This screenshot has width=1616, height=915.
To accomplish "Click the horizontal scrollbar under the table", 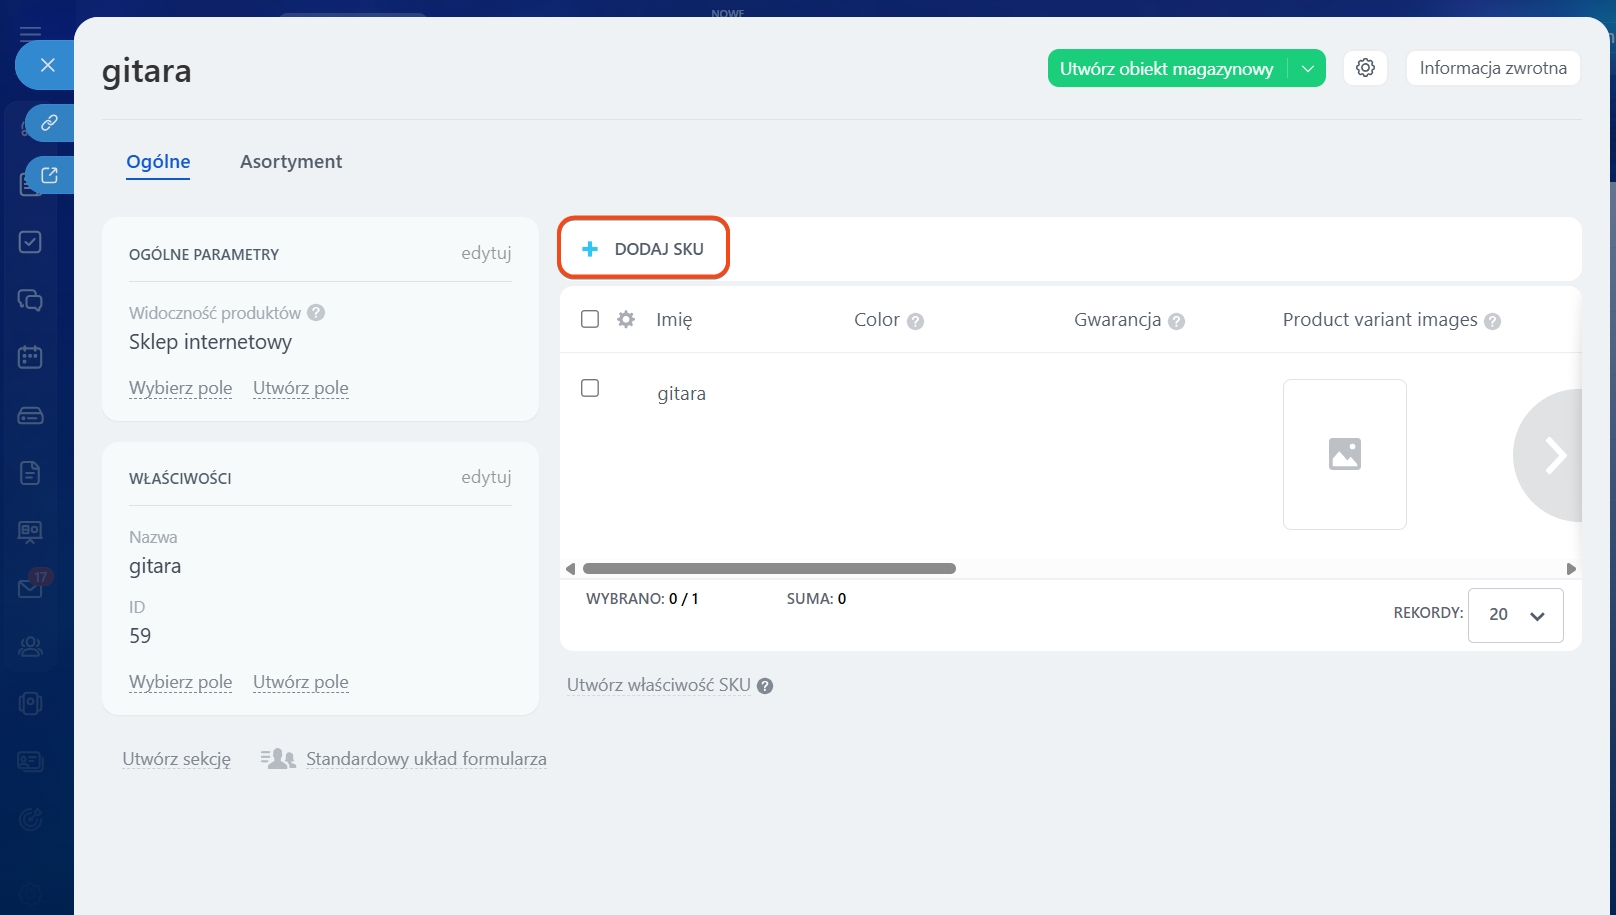I will [x=769, y=569].
